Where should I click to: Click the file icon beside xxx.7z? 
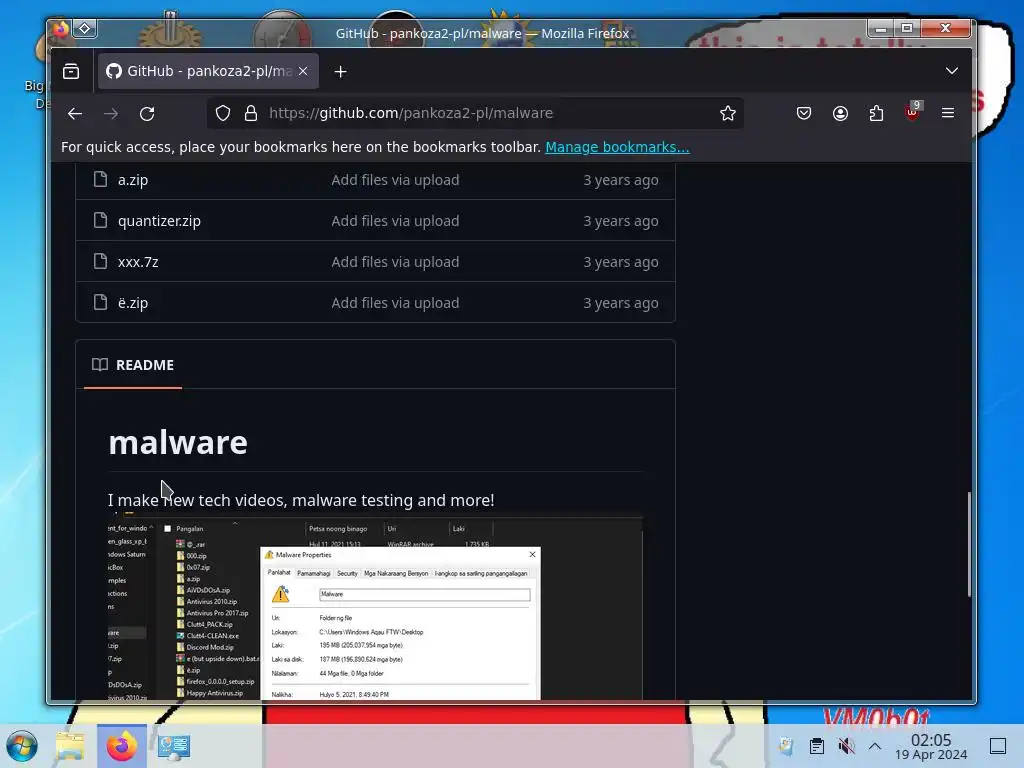coord(100,261)
